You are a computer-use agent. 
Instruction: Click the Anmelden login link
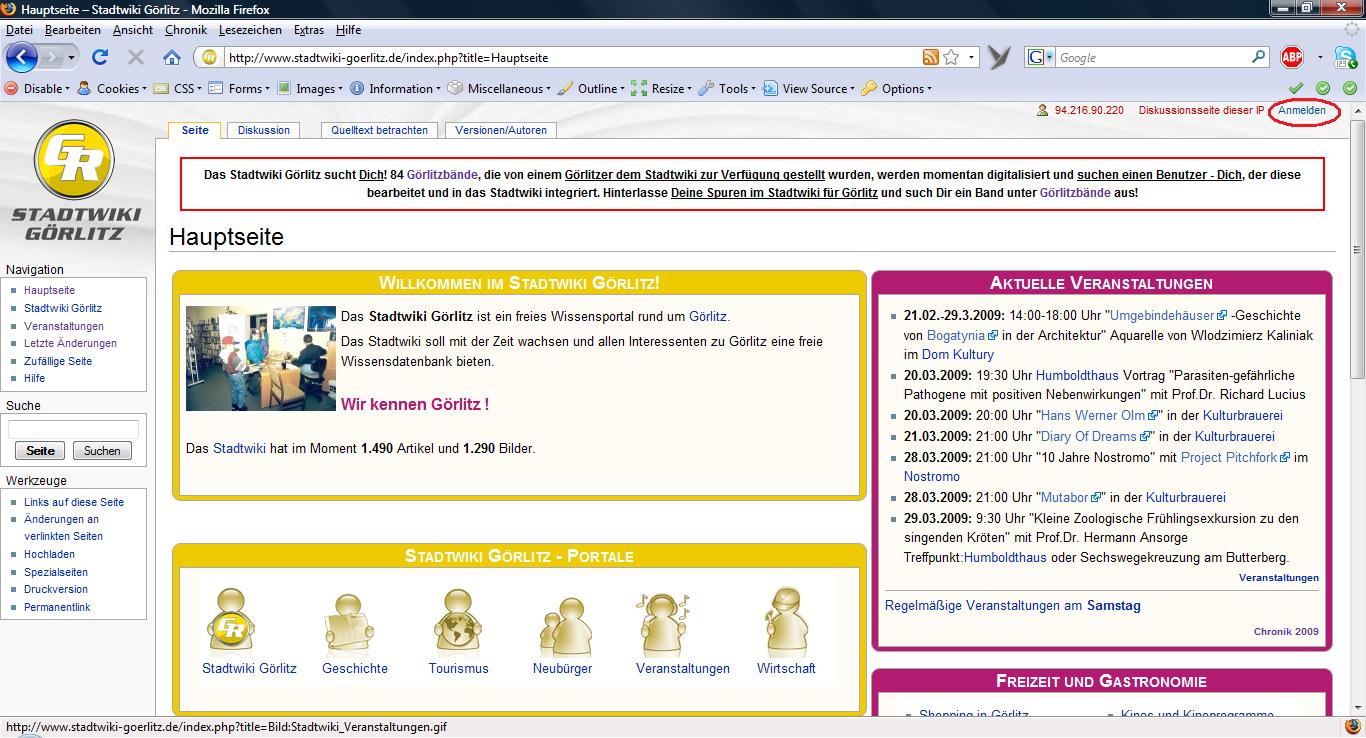click(1302, 111)
